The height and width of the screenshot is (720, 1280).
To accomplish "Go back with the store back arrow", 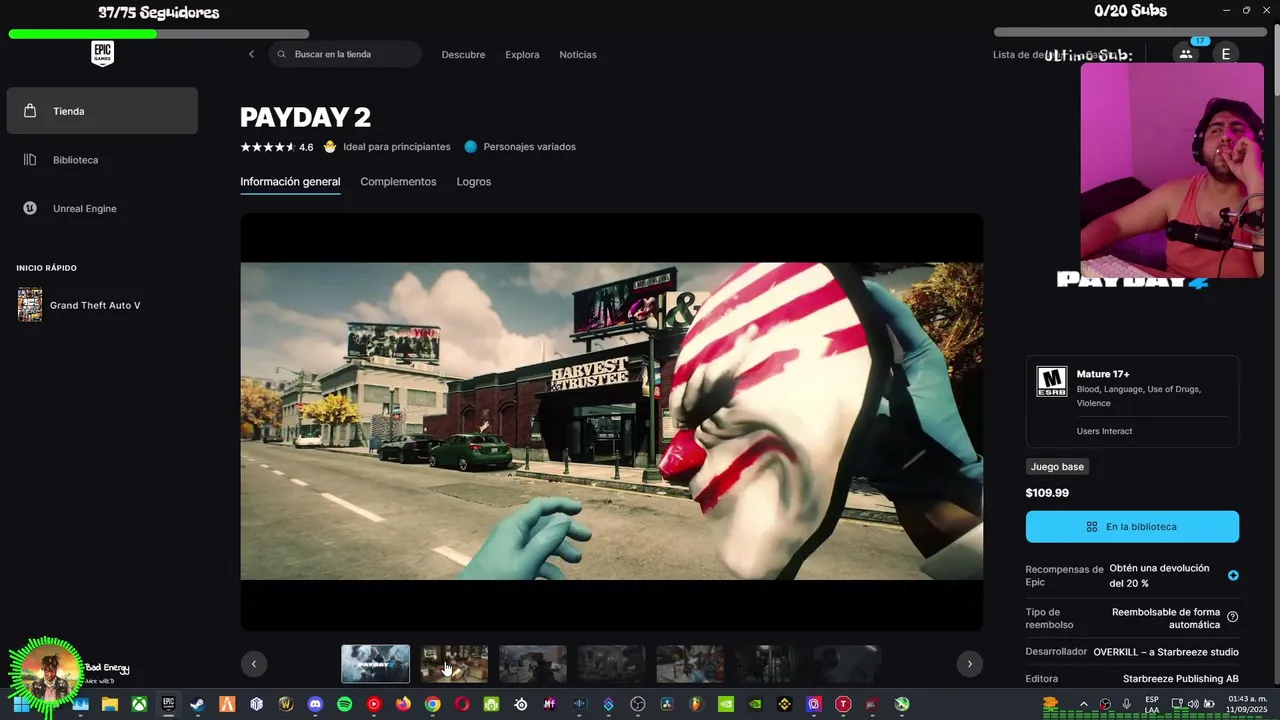I will point(251,54).
